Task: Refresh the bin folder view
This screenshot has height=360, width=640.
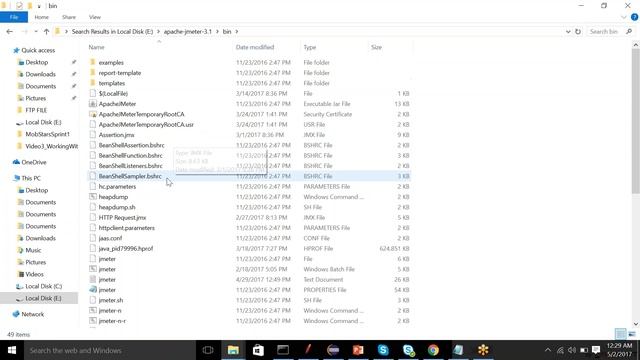Action: coord(578,31)
